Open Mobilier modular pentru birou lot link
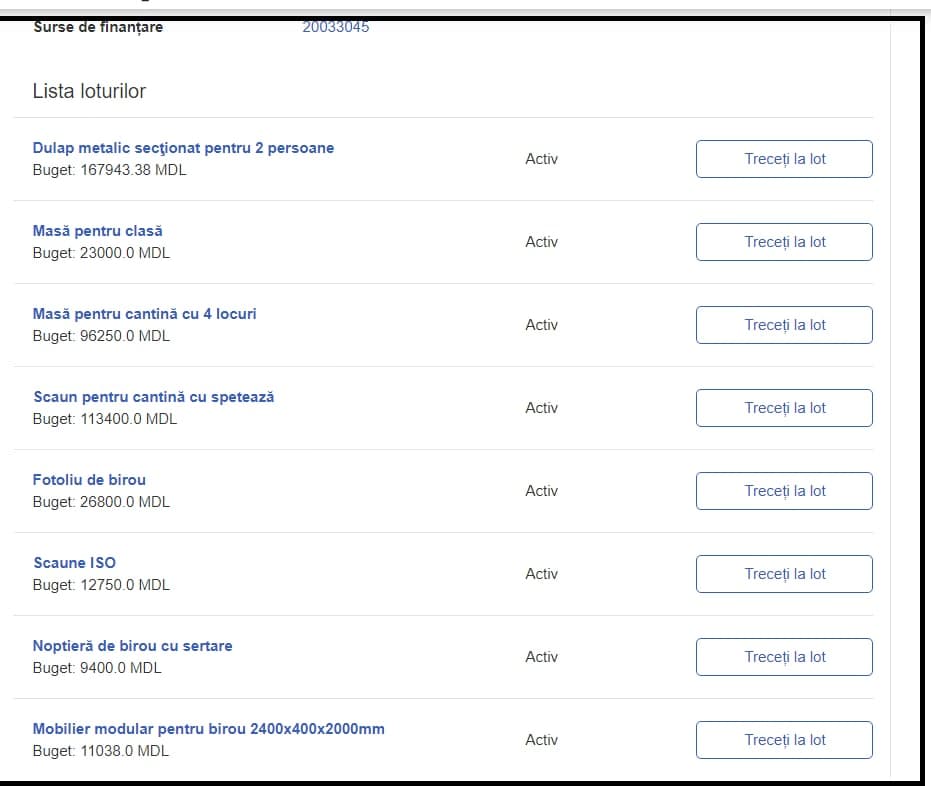Viewport: 931px width, 786px height. click(208, 729)
